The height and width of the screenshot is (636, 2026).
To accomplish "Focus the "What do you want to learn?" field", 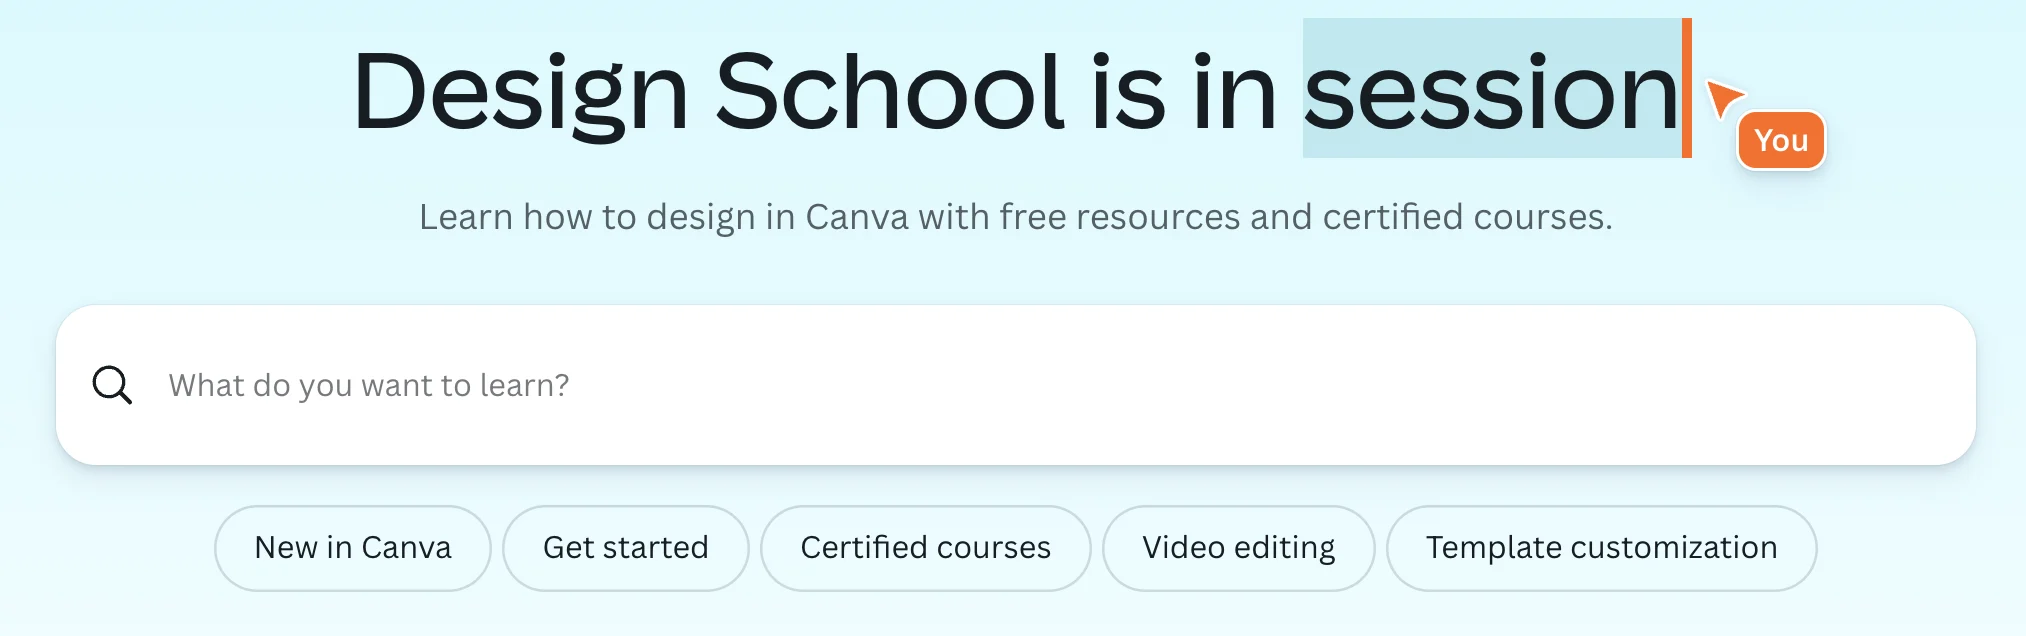I will pyautogui.click(x=900, y=385).
